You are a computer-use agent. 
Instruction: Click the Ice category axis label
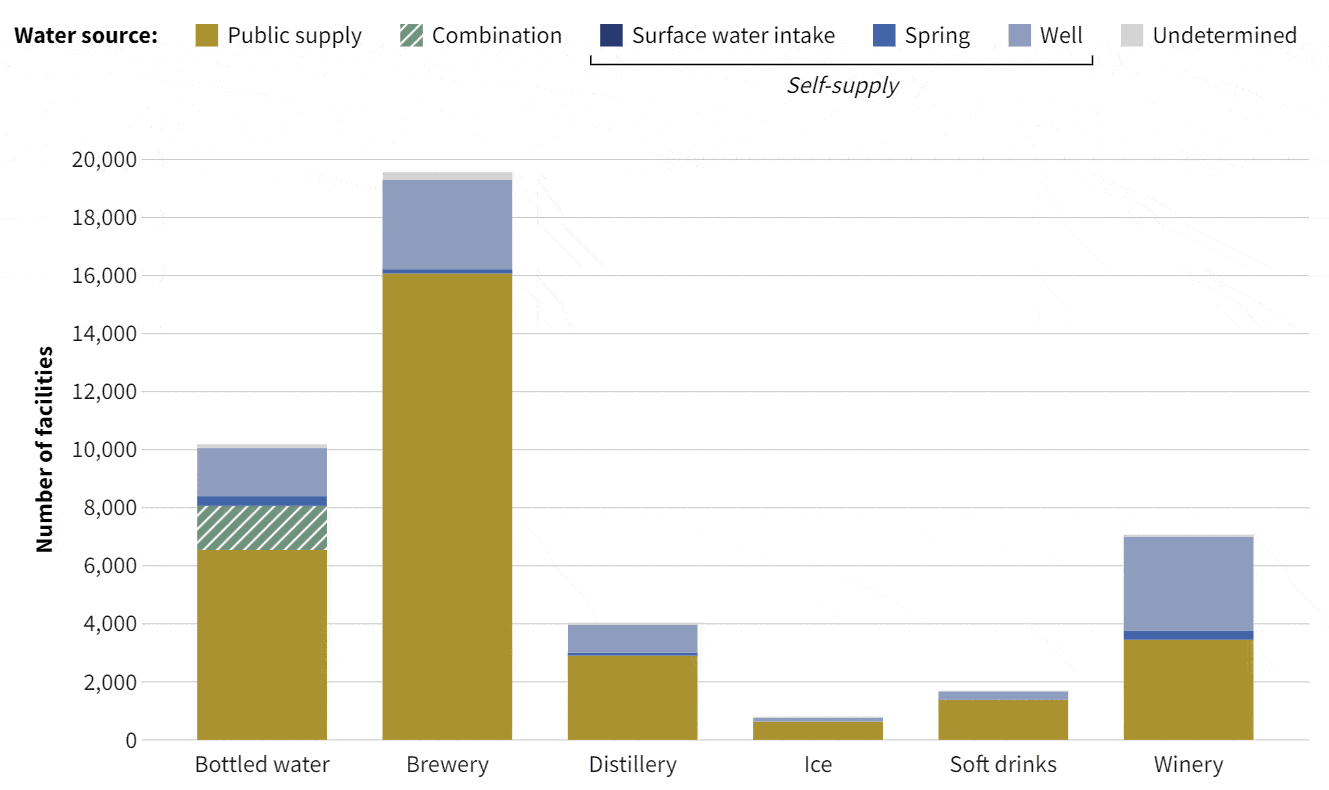click(x=818, y=765)
